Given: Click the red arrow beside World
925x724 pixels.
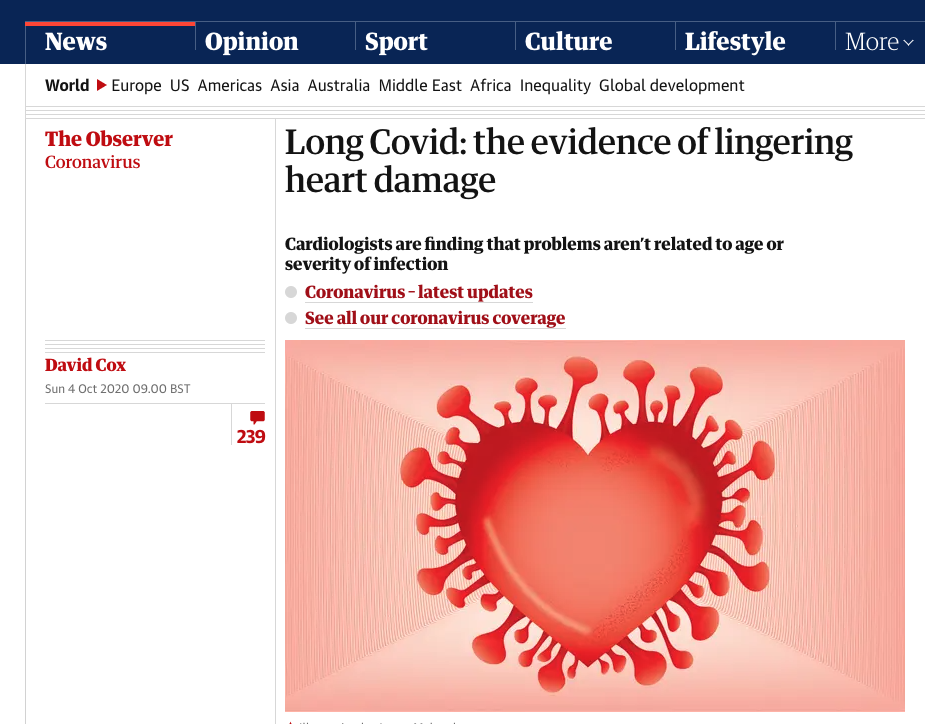Looking at the screenshot, I should (101, 85).
